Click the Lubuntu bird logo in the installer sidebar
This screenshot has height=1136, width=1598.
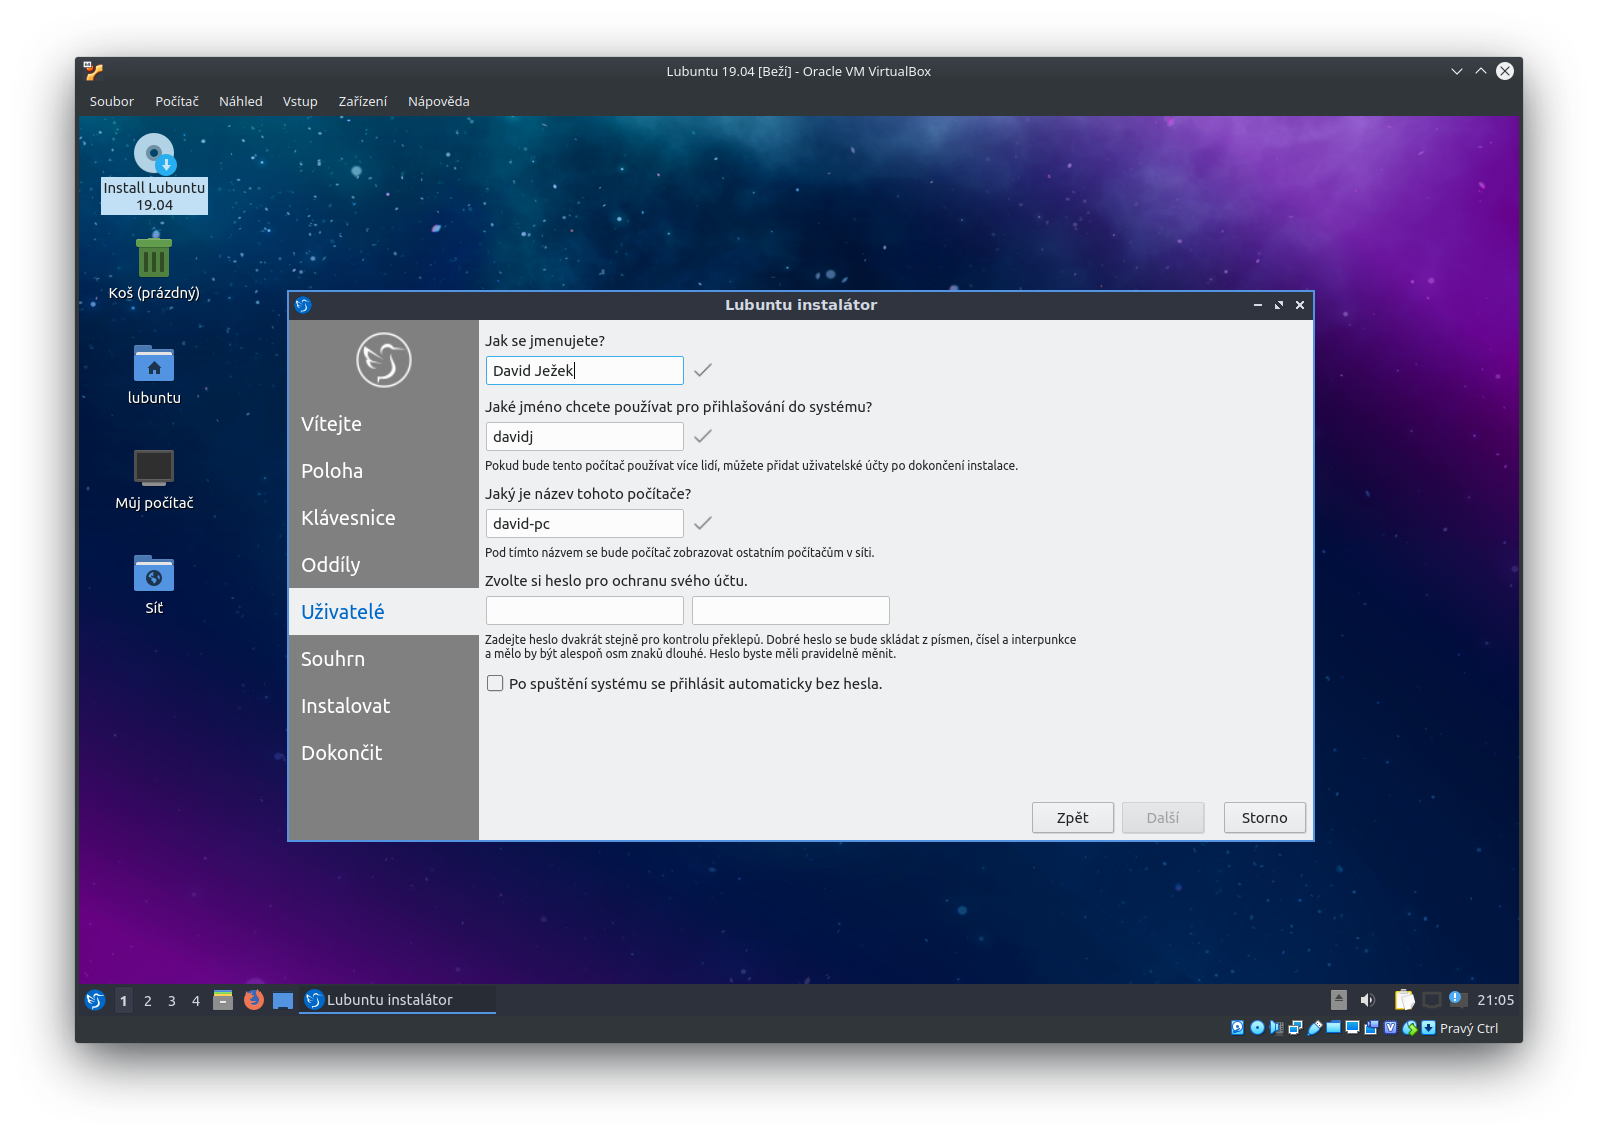(384, 360)
